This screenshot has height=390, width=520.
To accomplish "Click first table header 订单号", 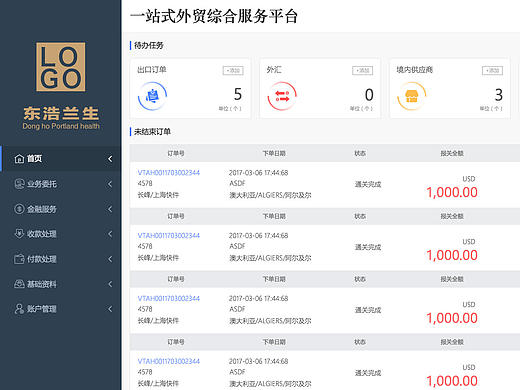I will point(176,153).
